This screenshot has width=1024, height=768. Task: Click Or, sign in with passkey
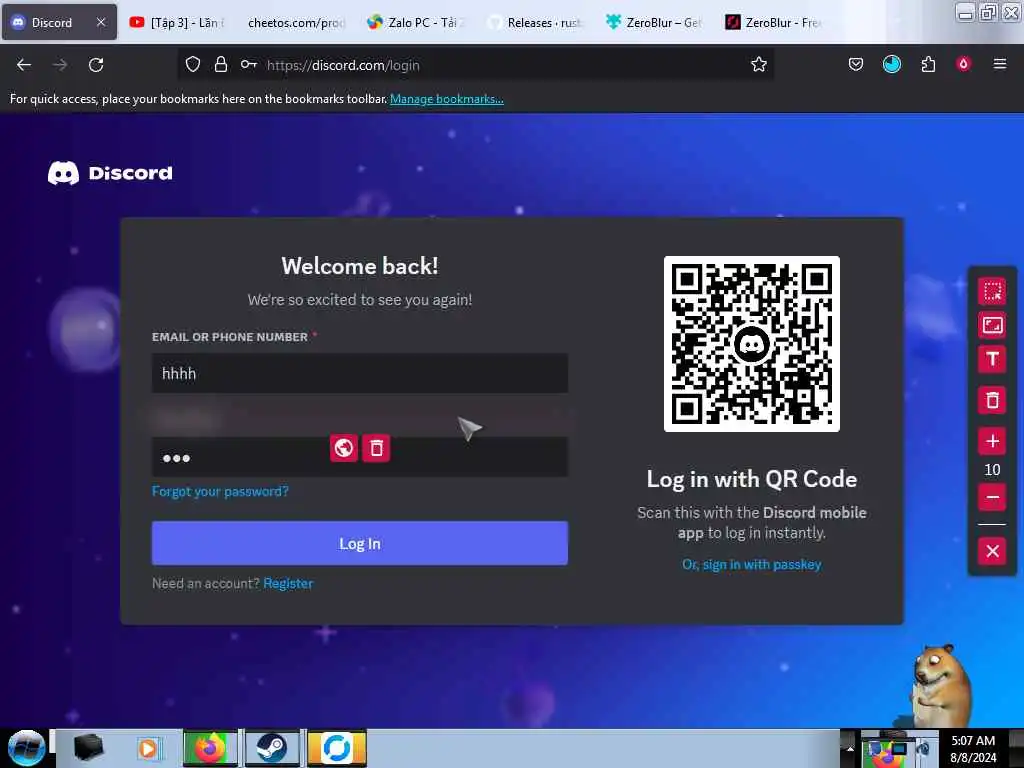[x=752, y=564]
